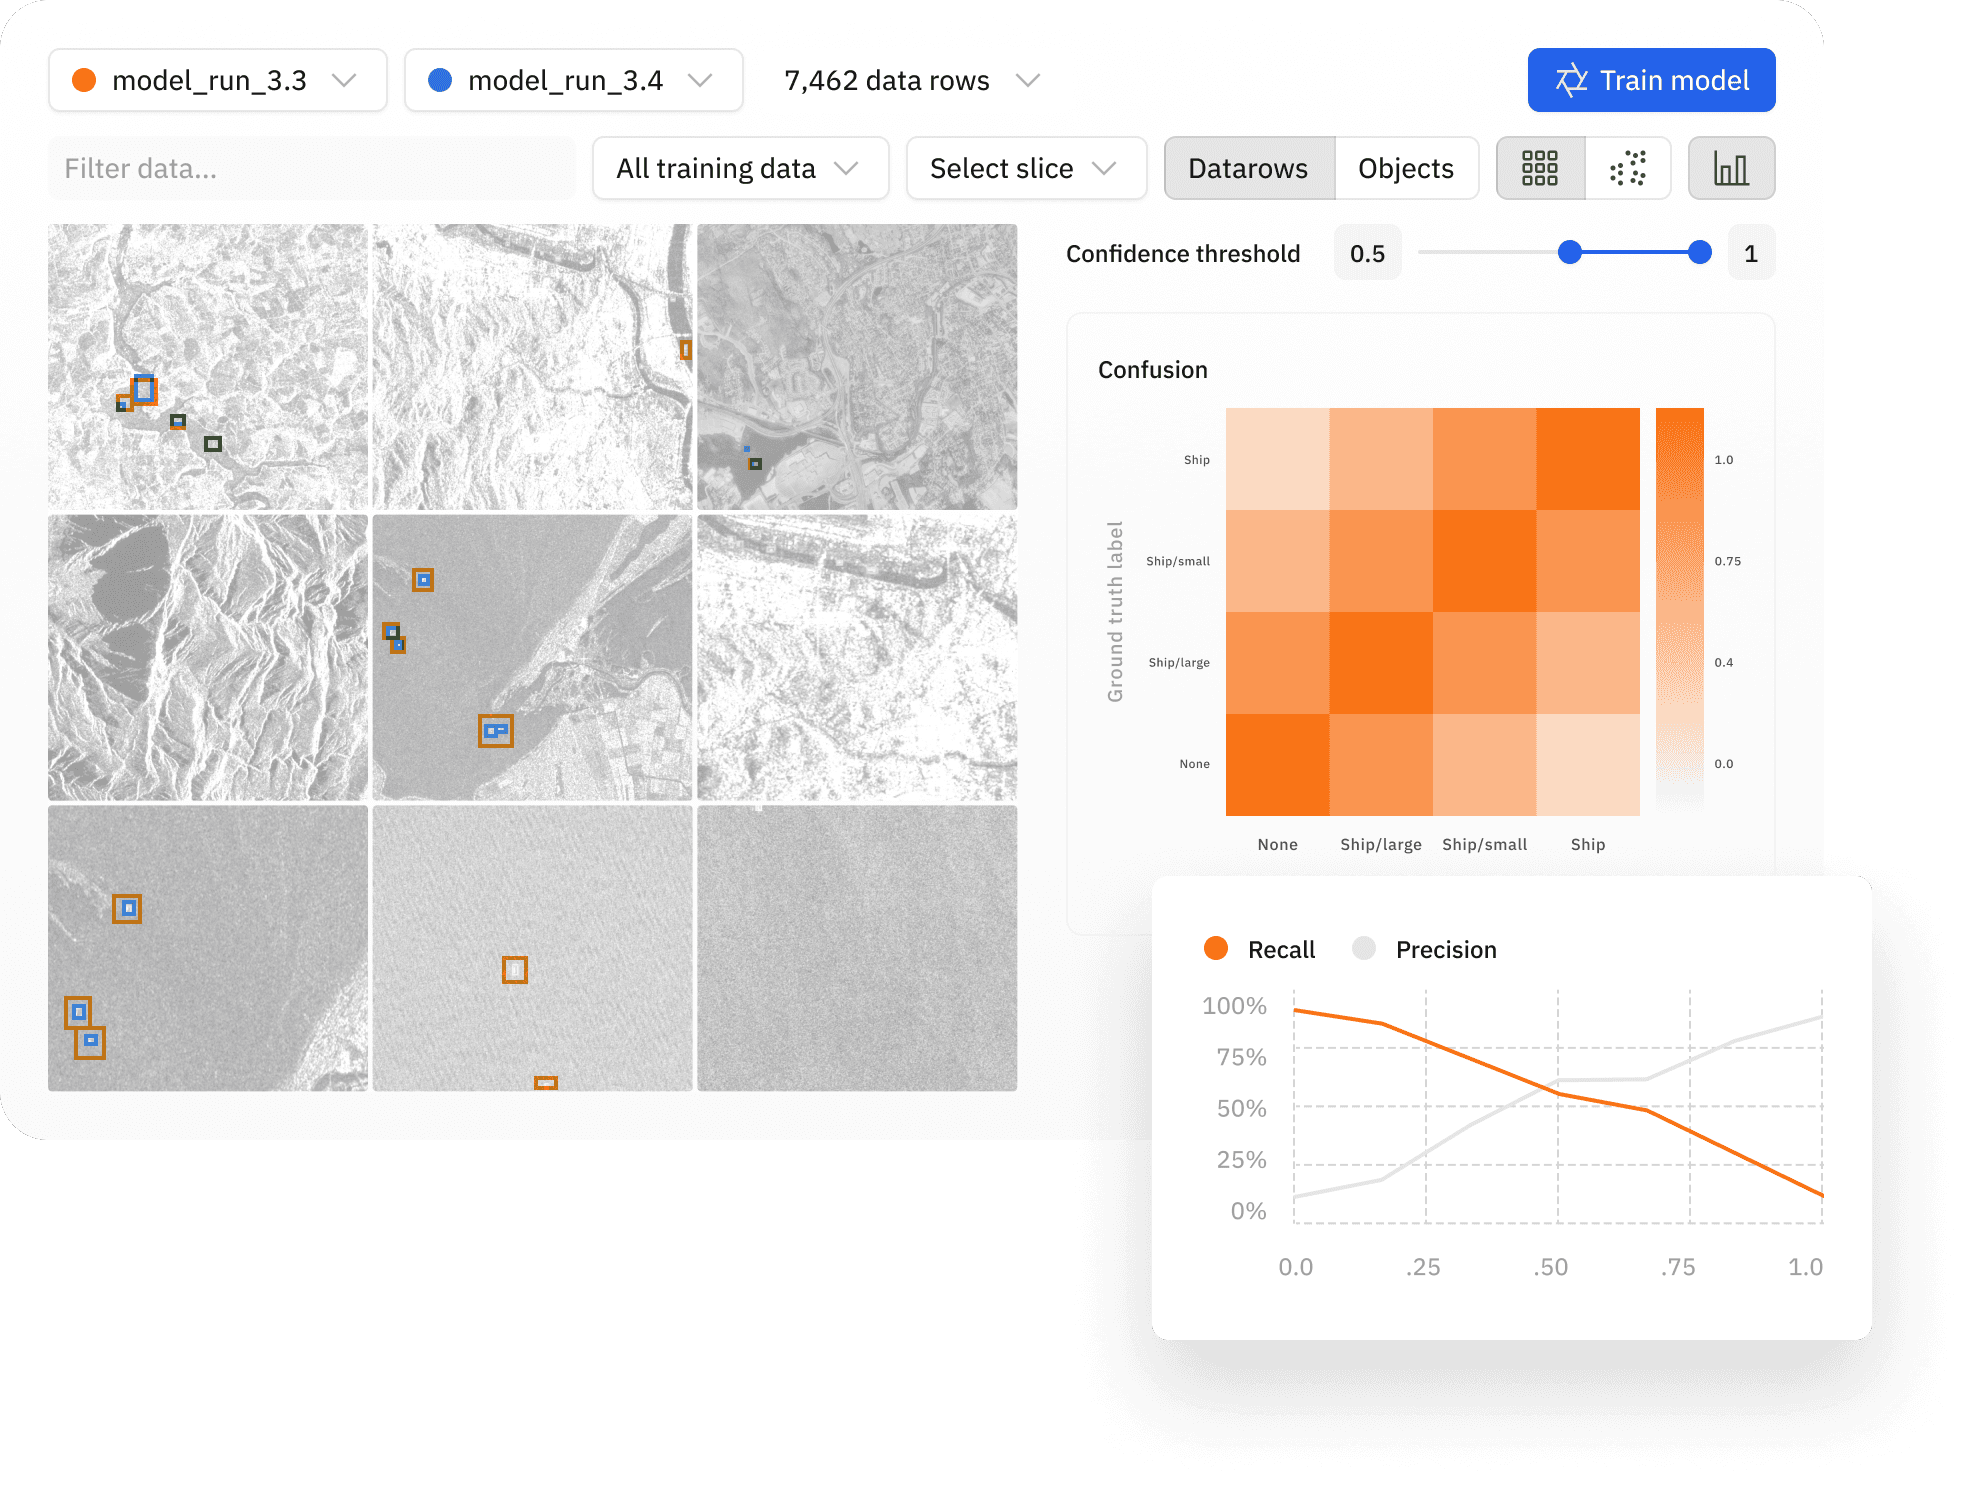Screen dimensions: 1972x1490
Task: Expand the model_run_3.4 dropdown
Action: pos(700,80)
